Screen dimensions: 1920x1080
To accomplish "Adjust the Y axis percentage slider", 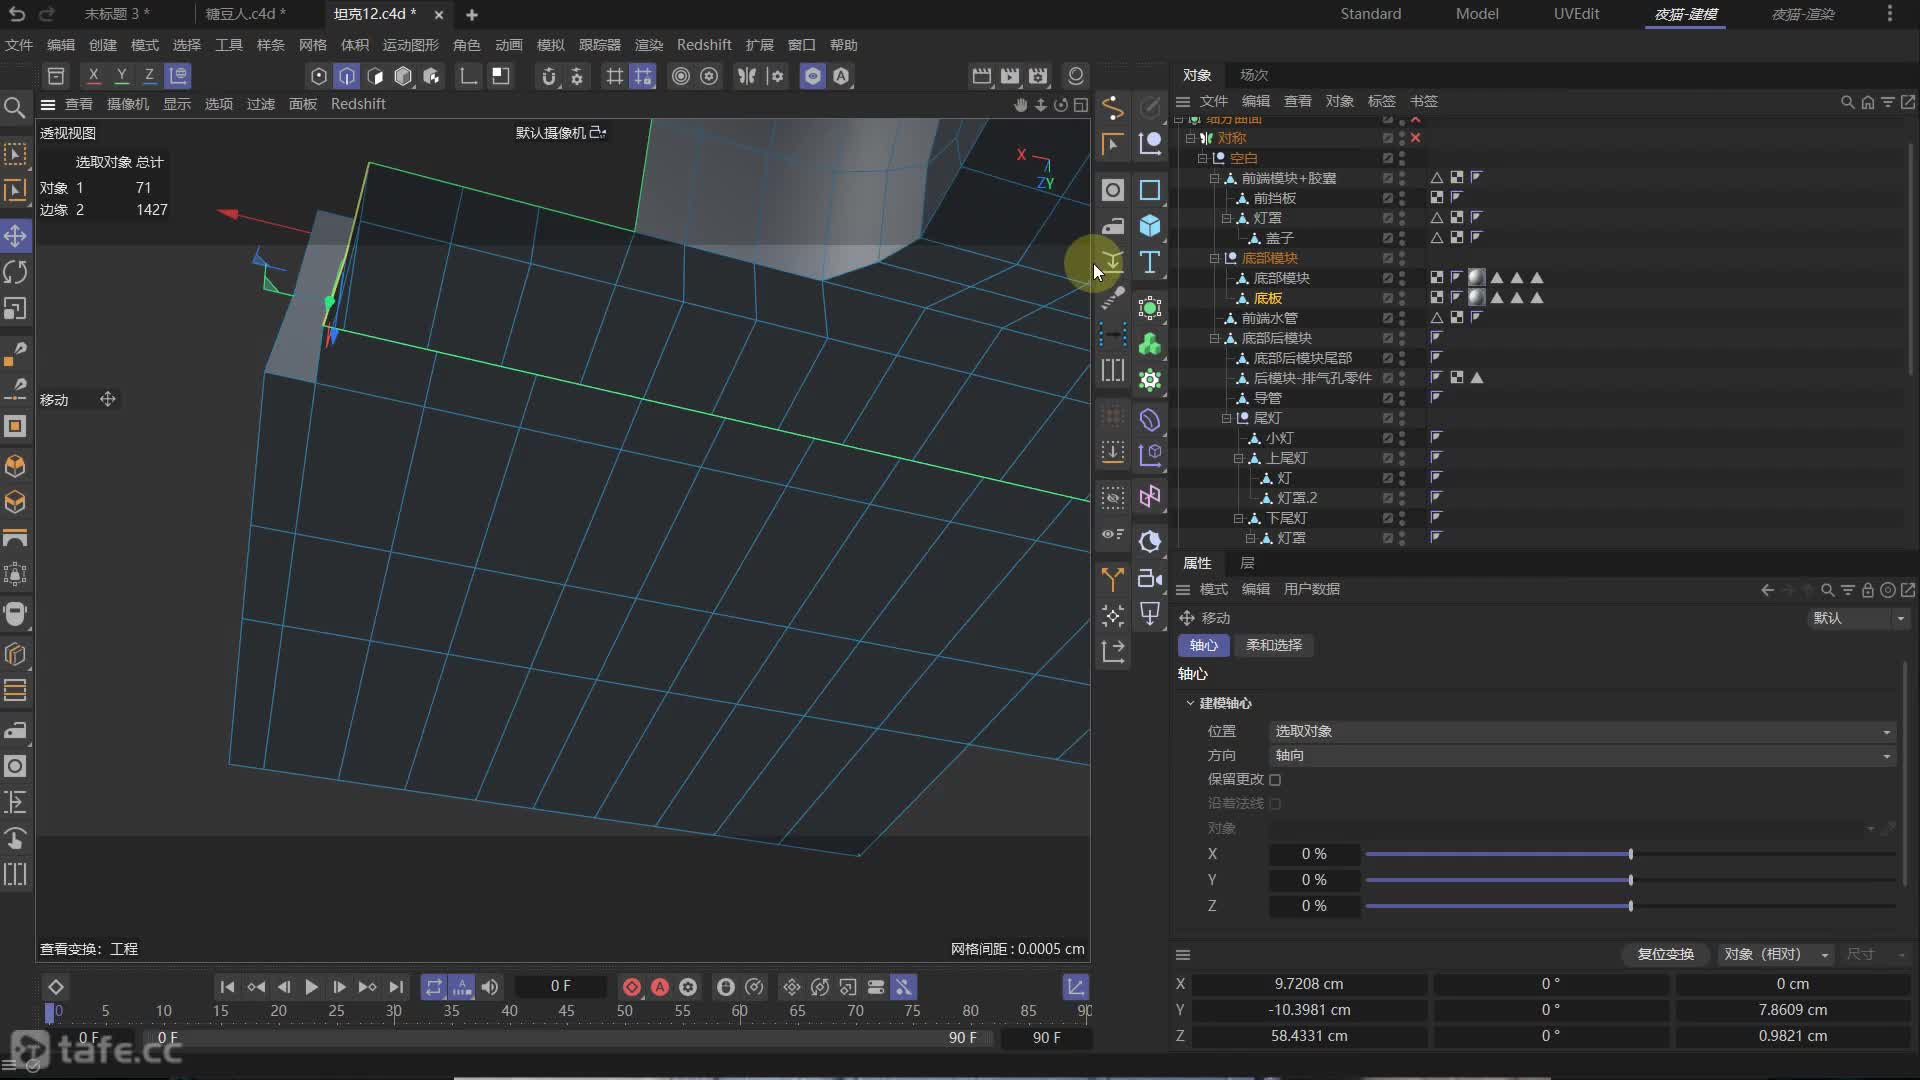I will (1631, 880).
